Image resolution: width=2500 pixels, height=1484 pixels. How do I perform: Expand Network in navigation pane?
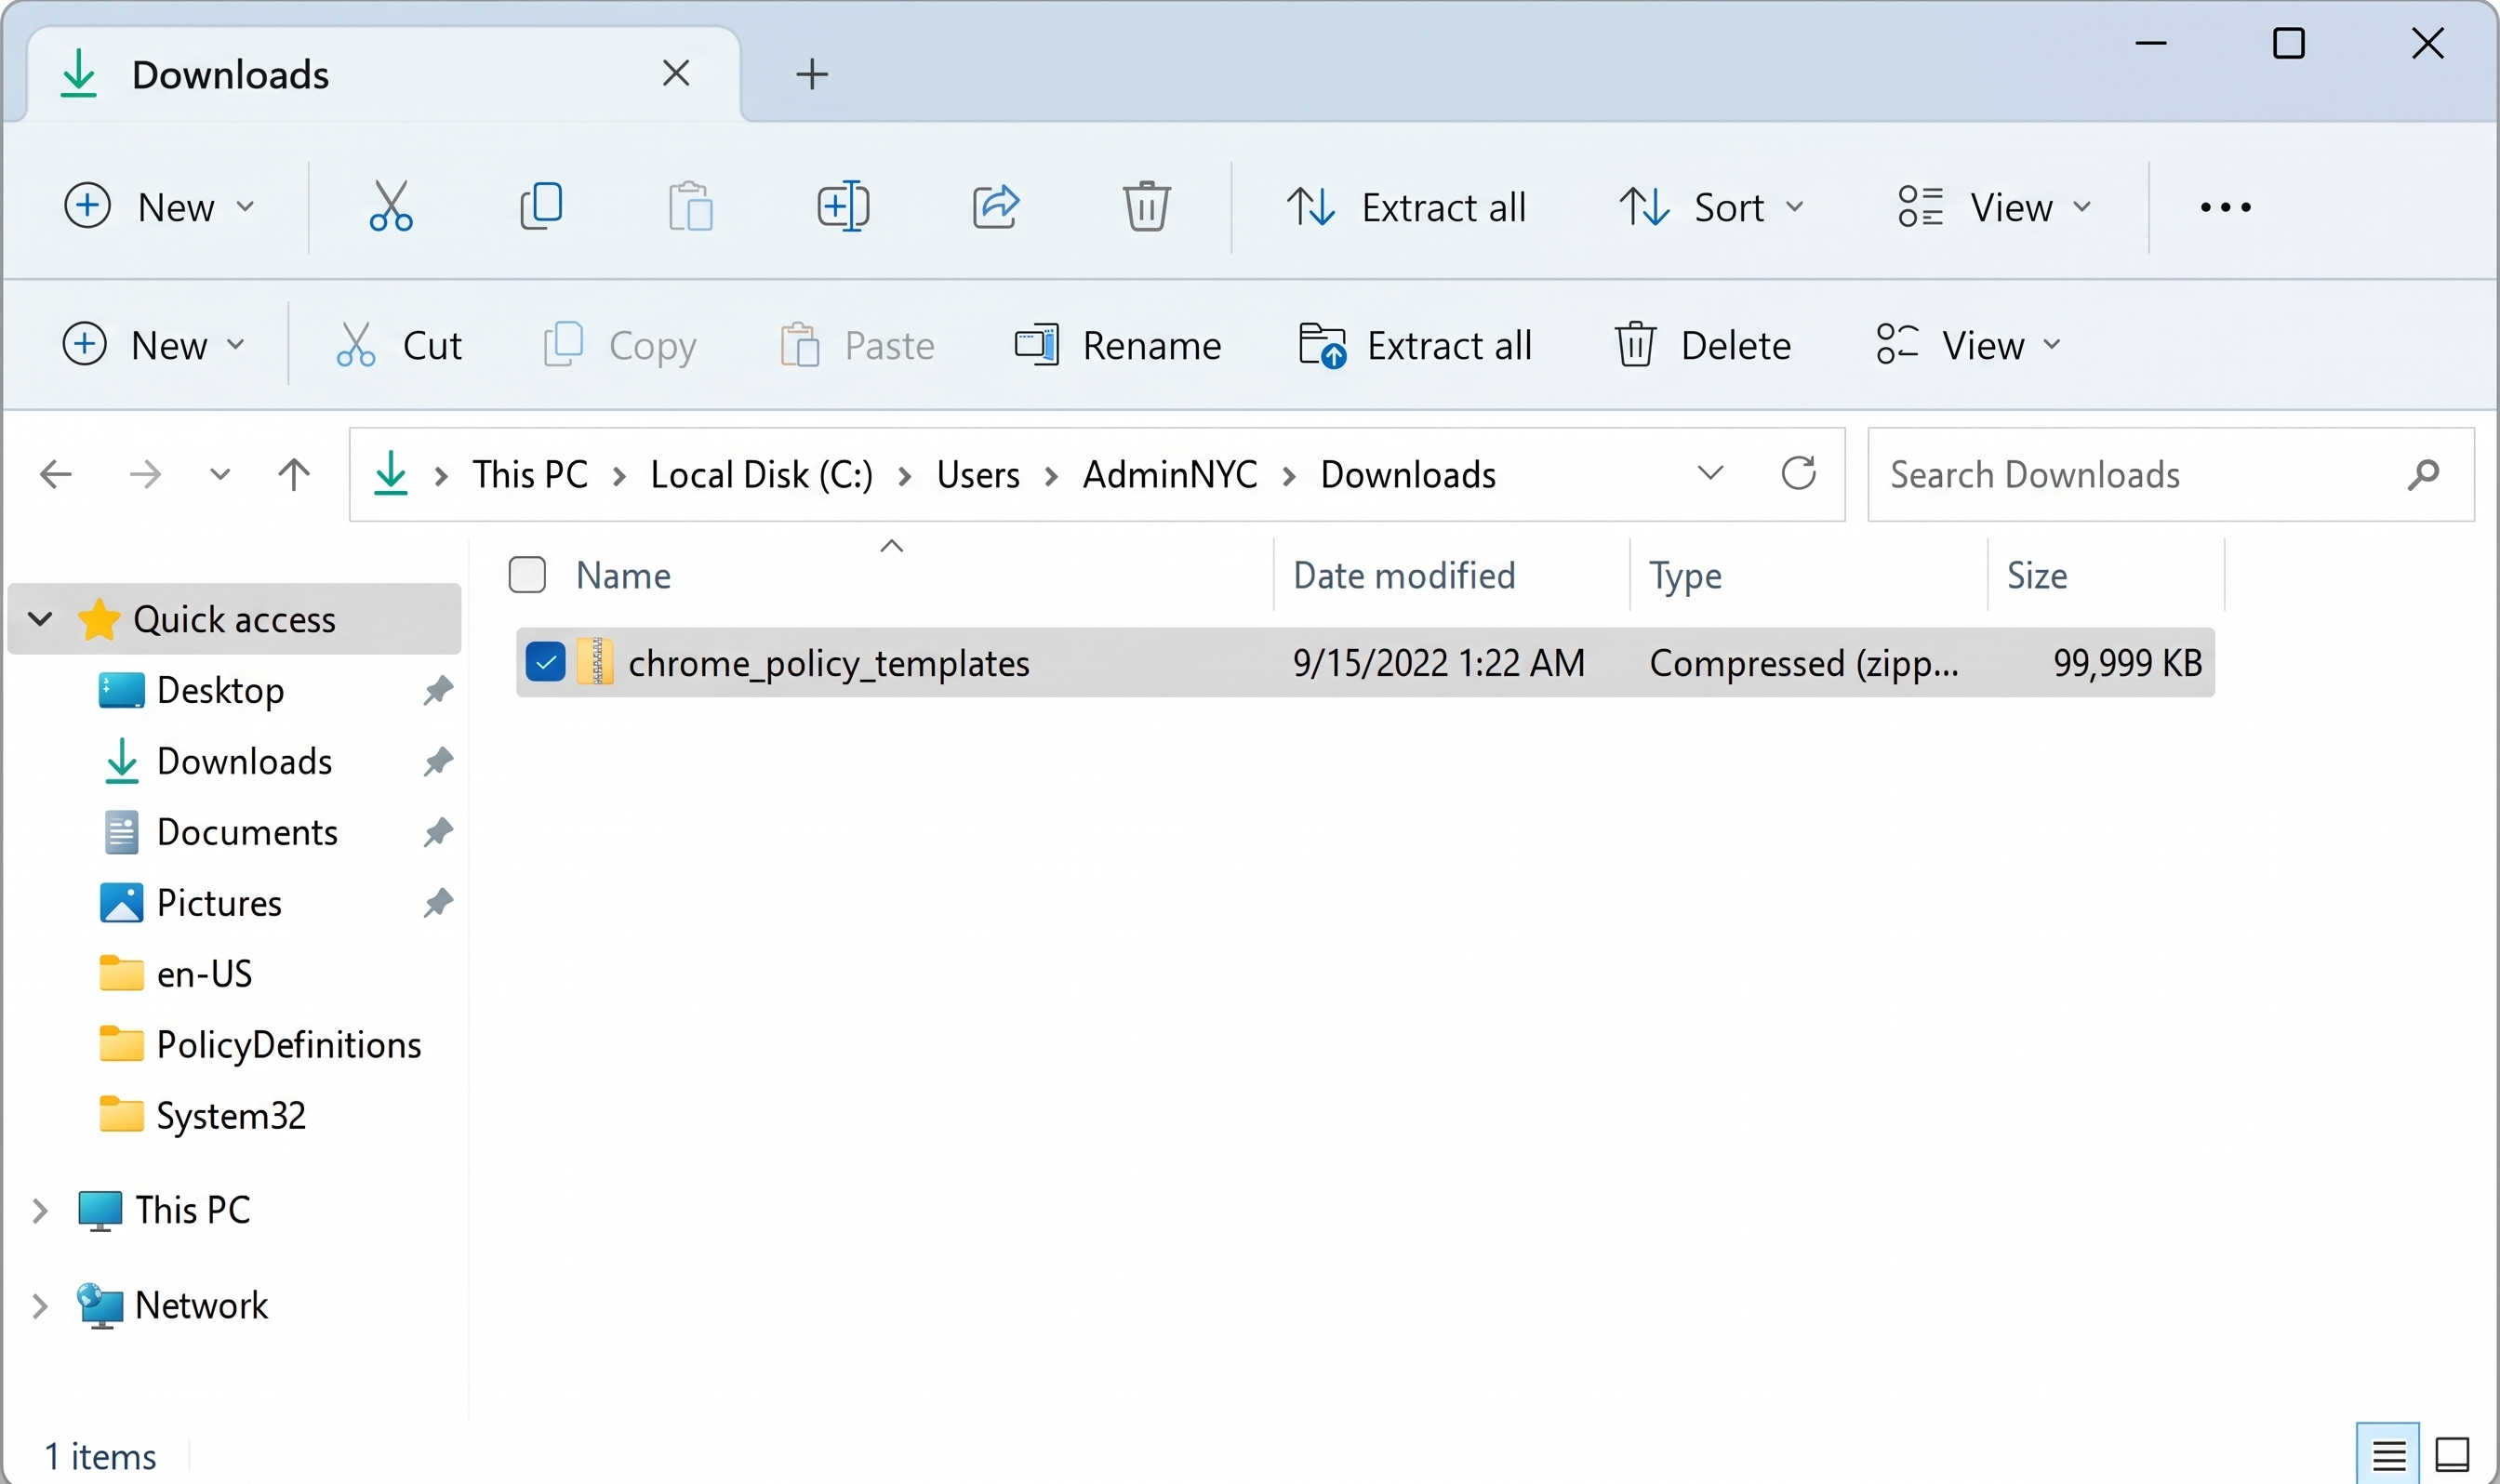click(x=40, y=1306)
